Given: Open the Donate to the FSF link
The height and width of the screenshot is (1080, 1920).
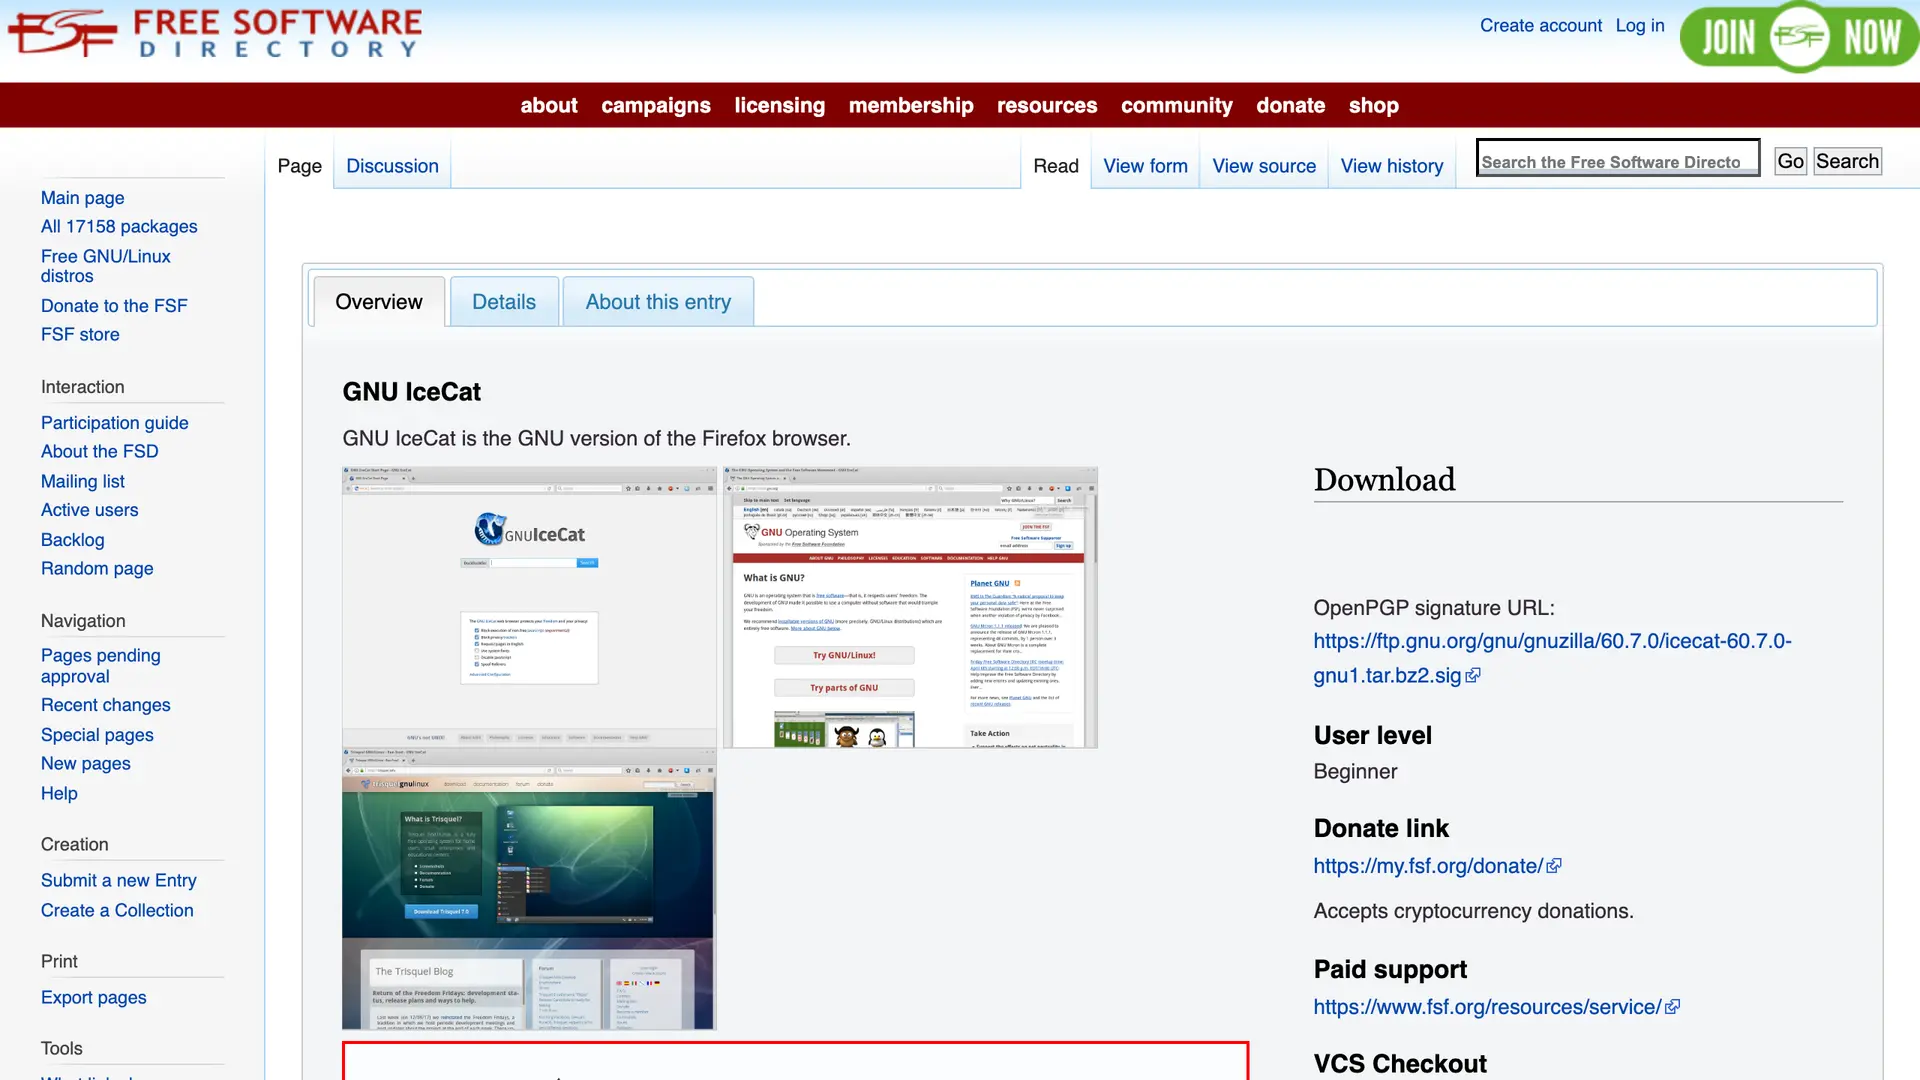Looking at the screenshot, I should pos(114,306).
